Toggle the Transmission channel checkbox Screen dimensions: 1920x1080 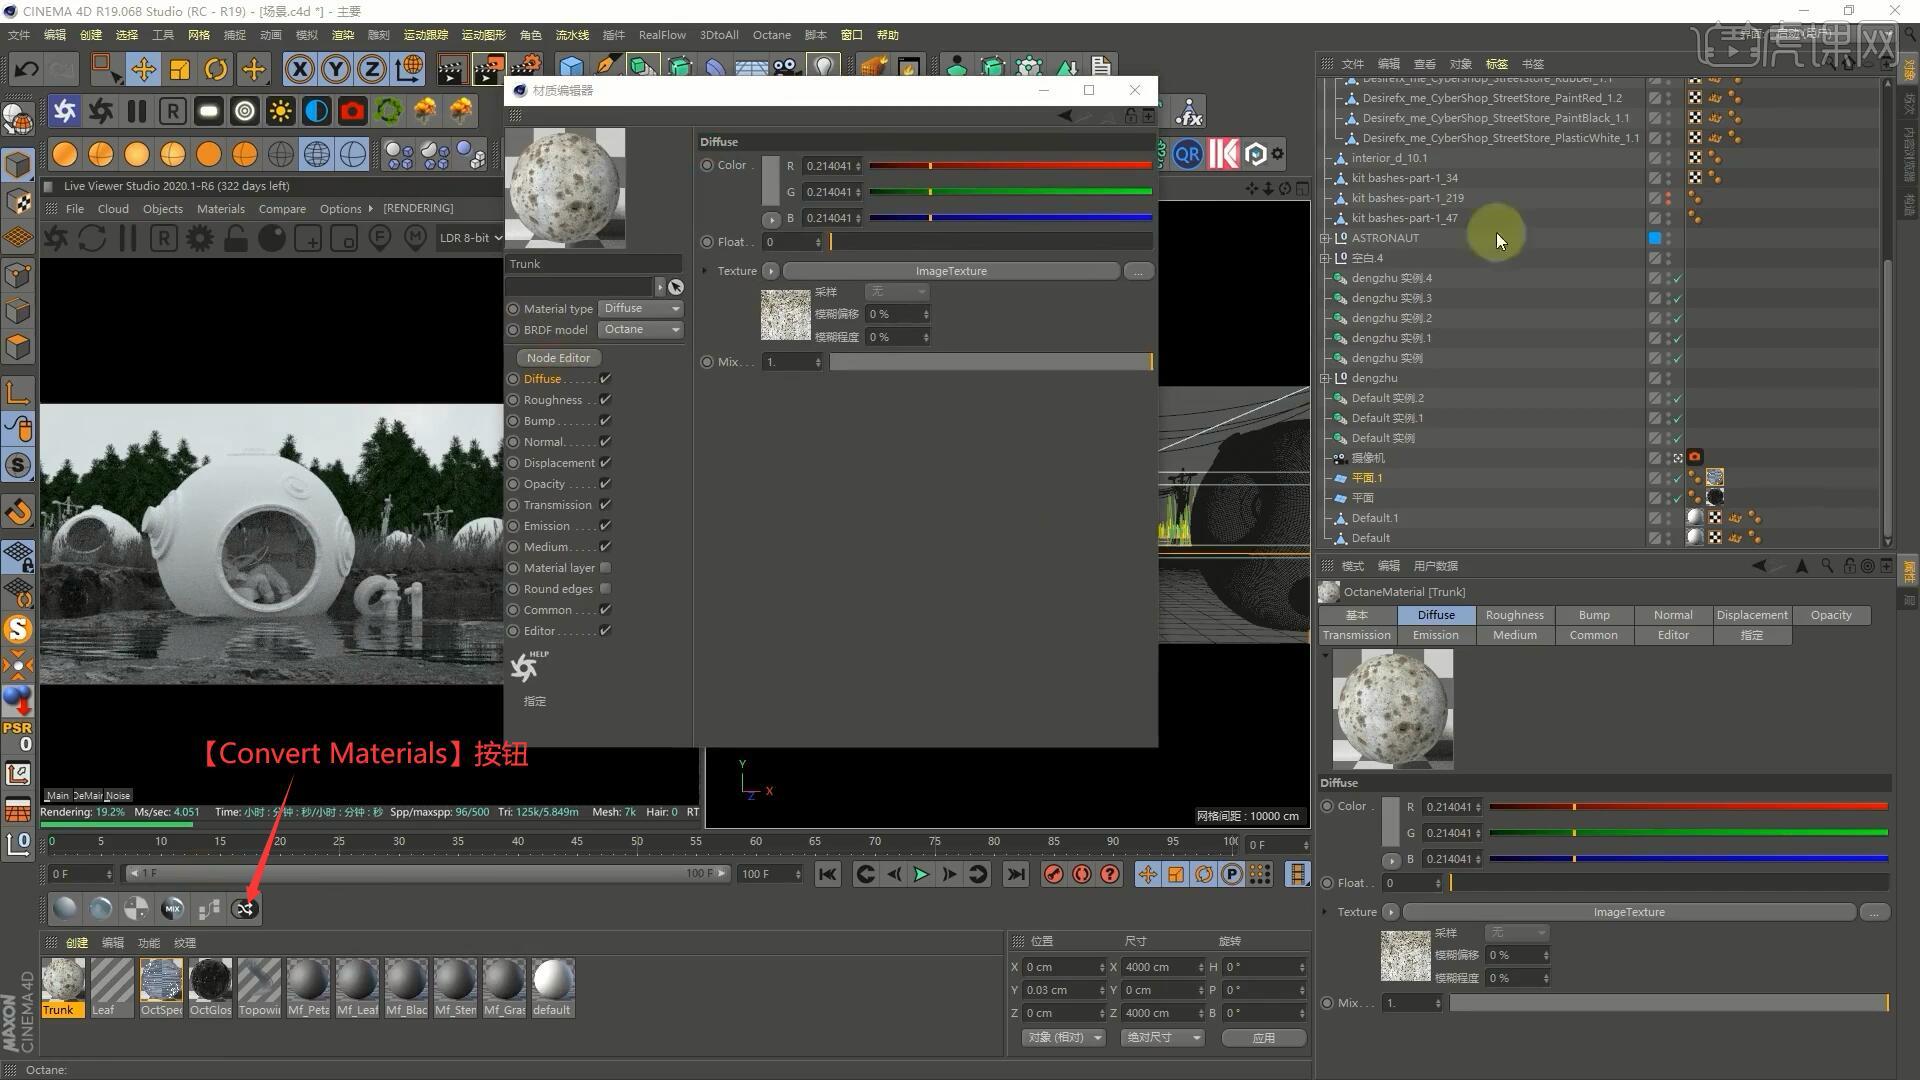pyautogui.click(x=605, y=505)
